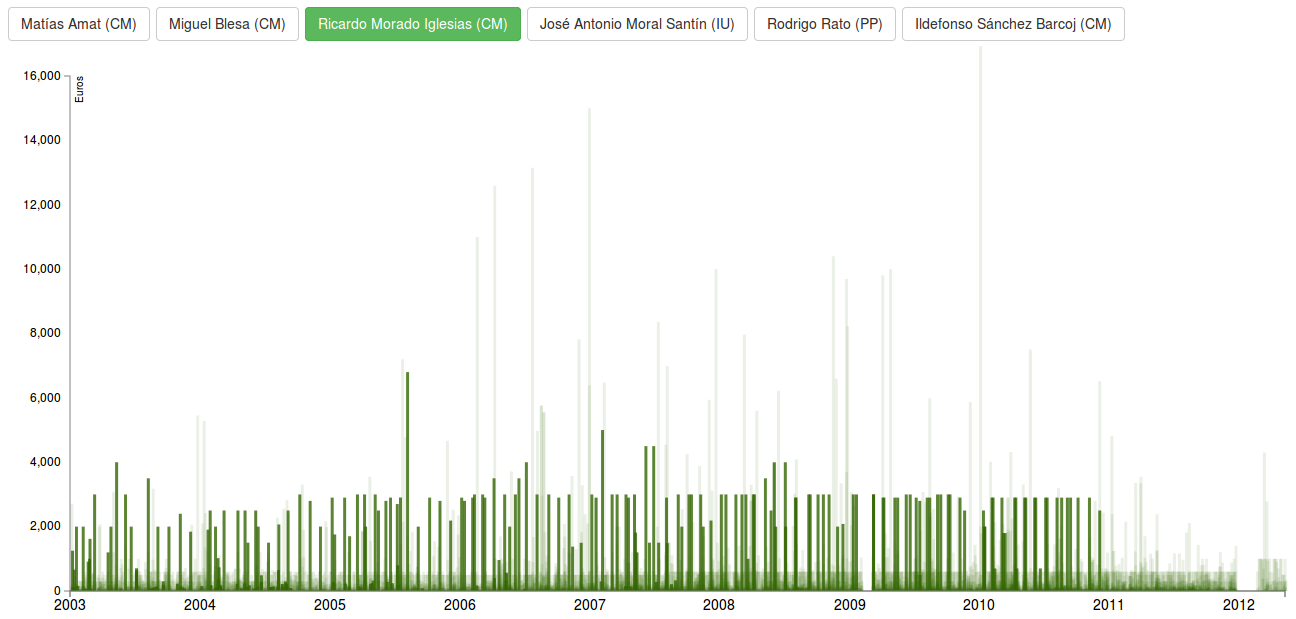Click the 2006 year tick label
The image size is (1296, 619).
[460, 605]
